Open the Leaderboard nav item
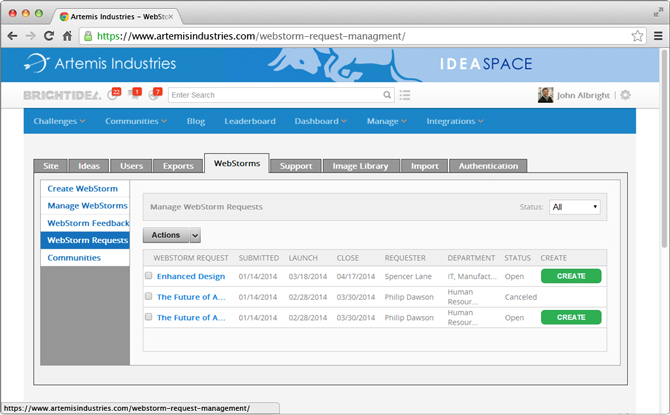Viewport: 670px width, 415px height. (250, 121)
